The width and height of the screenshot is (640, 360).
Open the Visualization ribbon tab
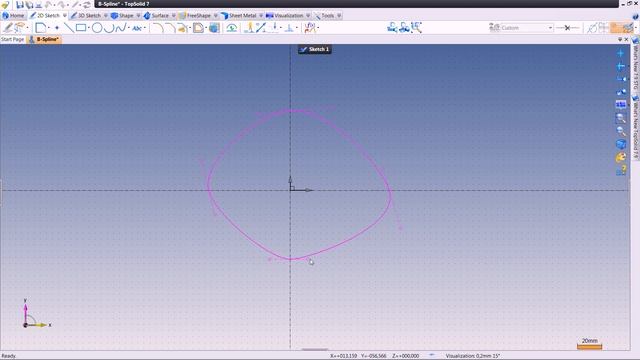[285, 16]
